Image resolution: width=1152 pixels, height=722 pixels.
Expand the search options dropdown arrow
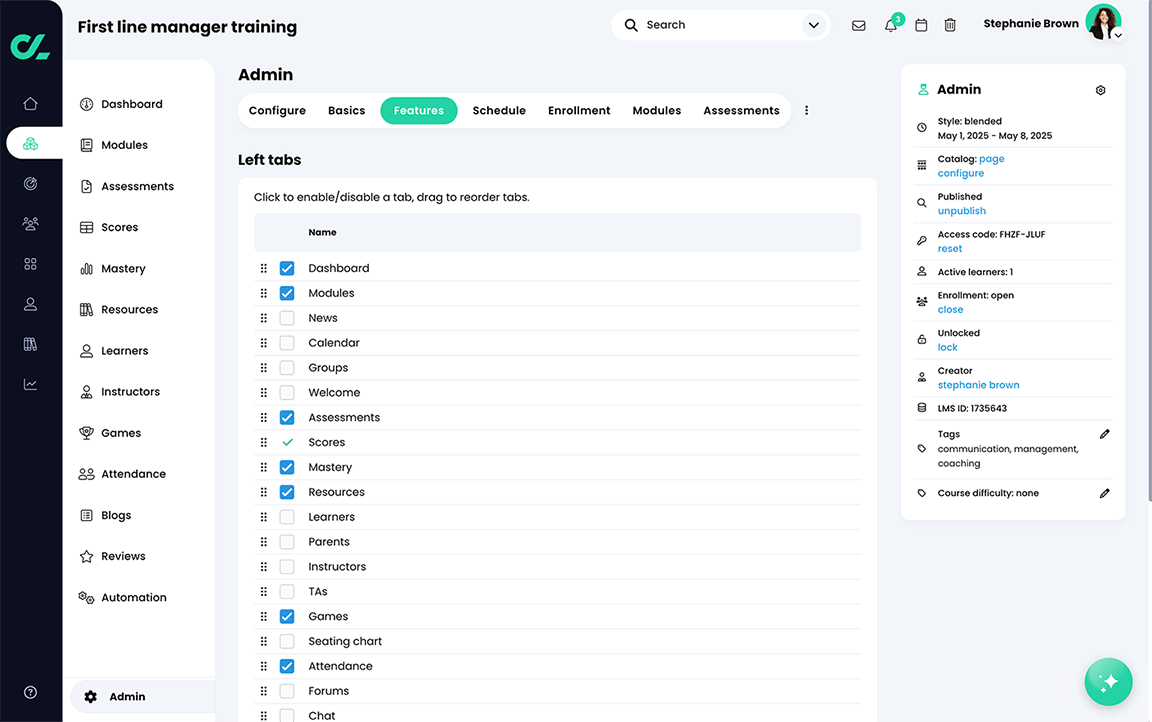pos(813,25)
